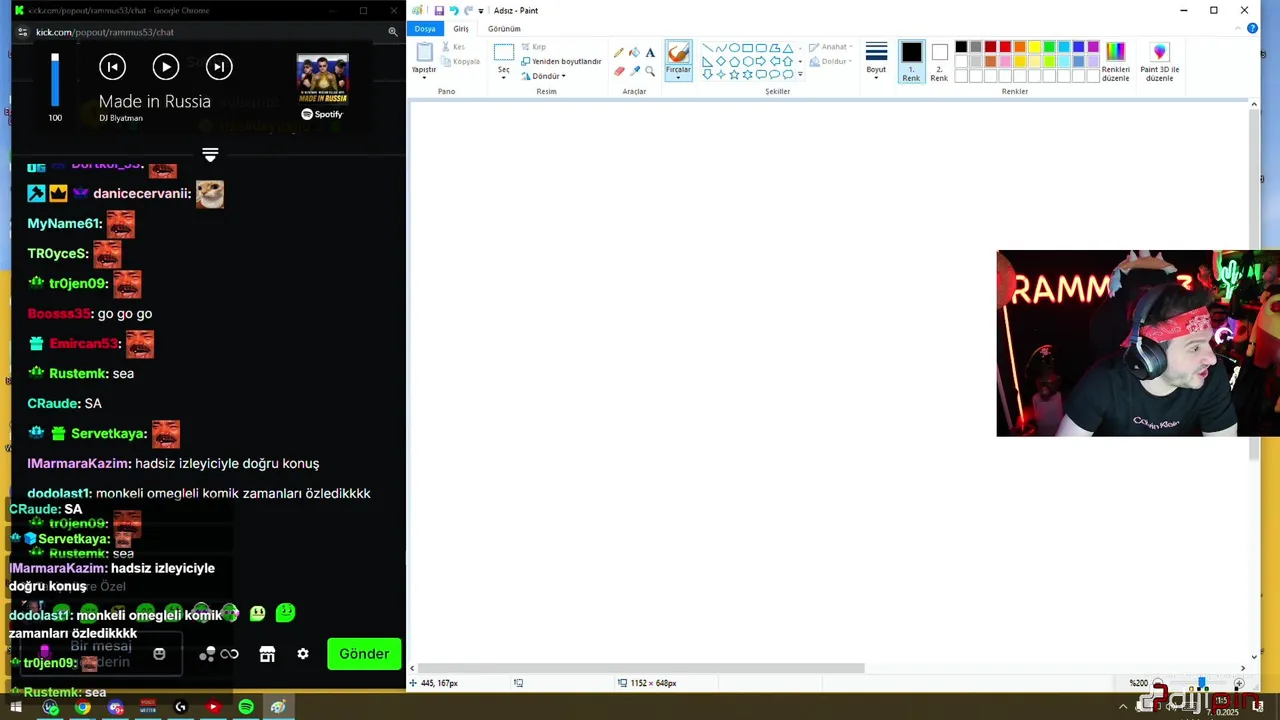Click Kopyala copy in Pano group
The width and height of the screenshot is (1280, 720).
click(x=461, y=61)
